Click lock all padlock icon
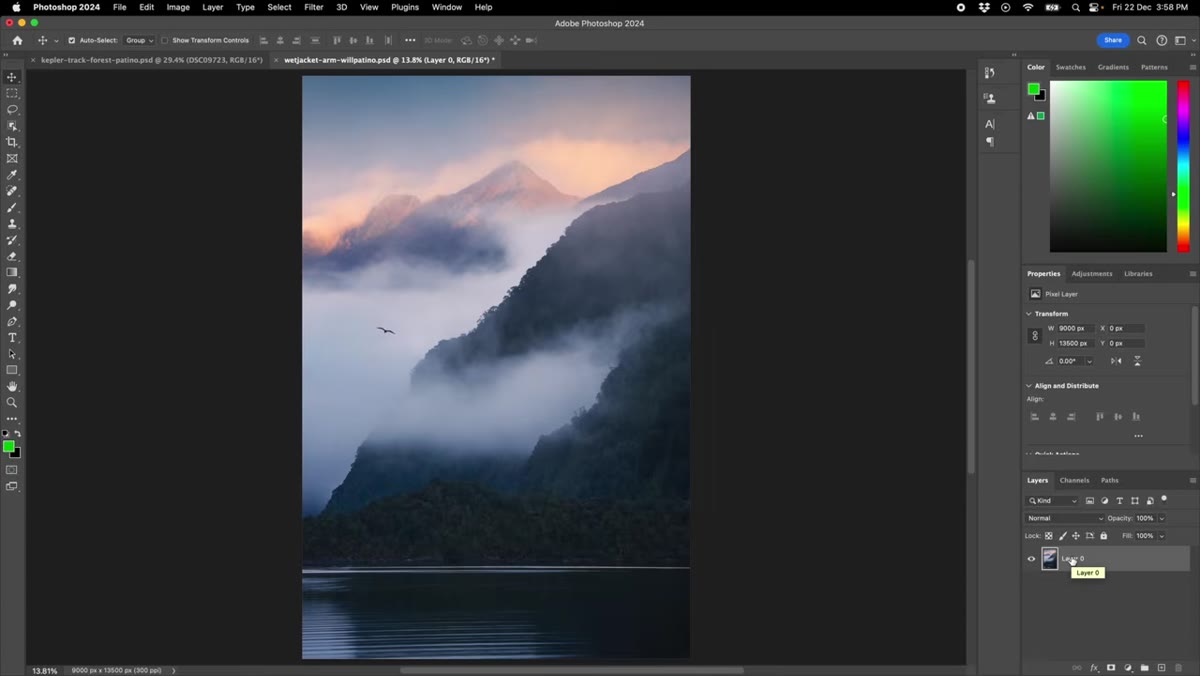Image resolution: width=1200 pixels, height=676 pixels. click(x=1104, y=536)
